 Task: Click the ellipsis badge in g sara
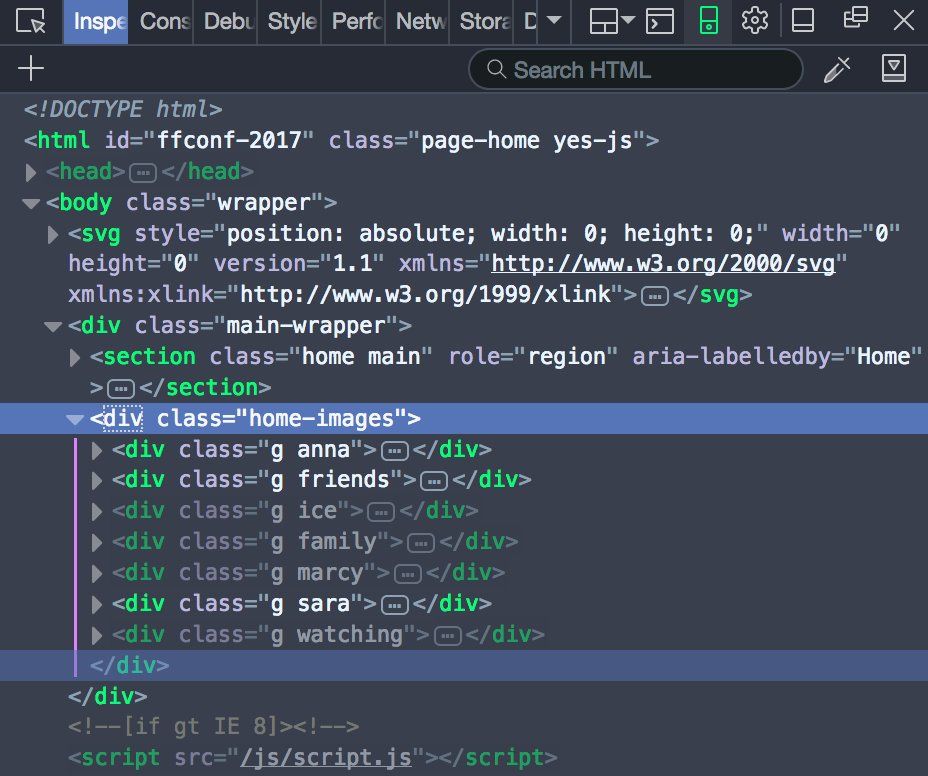395,605
